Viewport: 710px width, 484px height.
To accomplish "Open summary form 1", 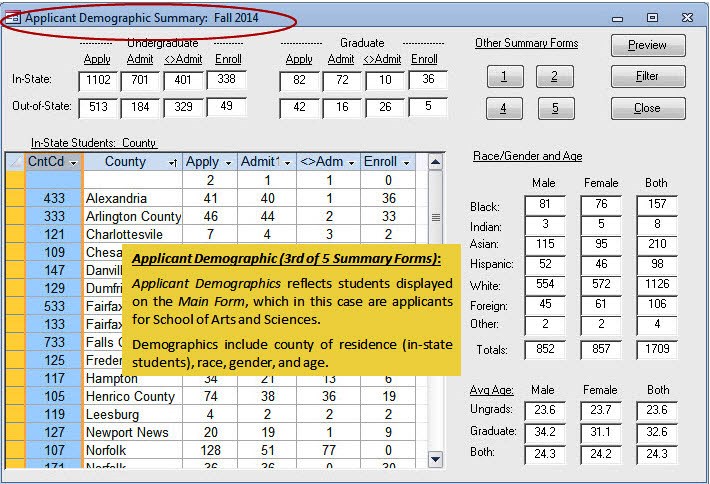I will 505,77.
